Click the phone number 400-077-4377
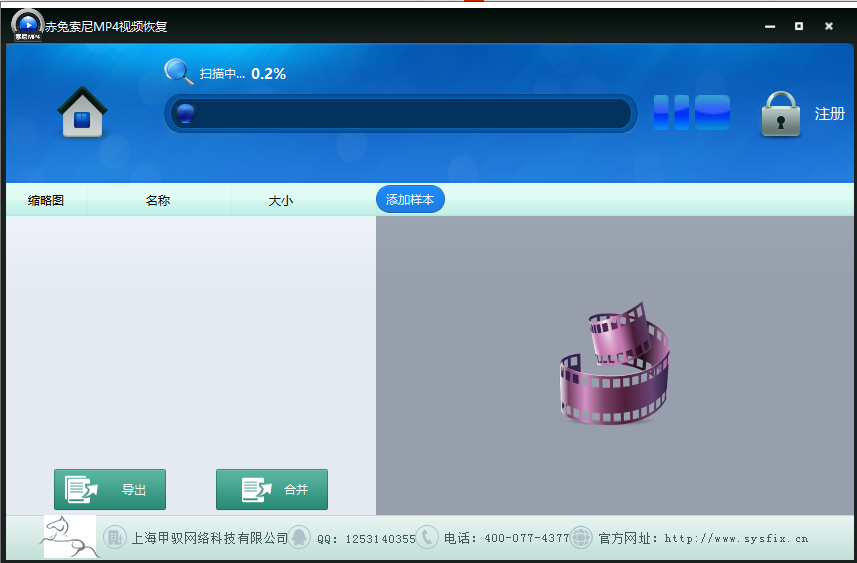Viewport: 857px width, 563px height. [x=527, y=538]
